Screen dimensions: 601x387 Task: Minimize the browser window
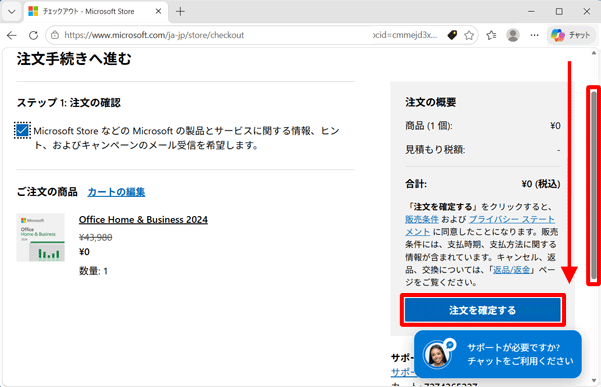(531, 11)
